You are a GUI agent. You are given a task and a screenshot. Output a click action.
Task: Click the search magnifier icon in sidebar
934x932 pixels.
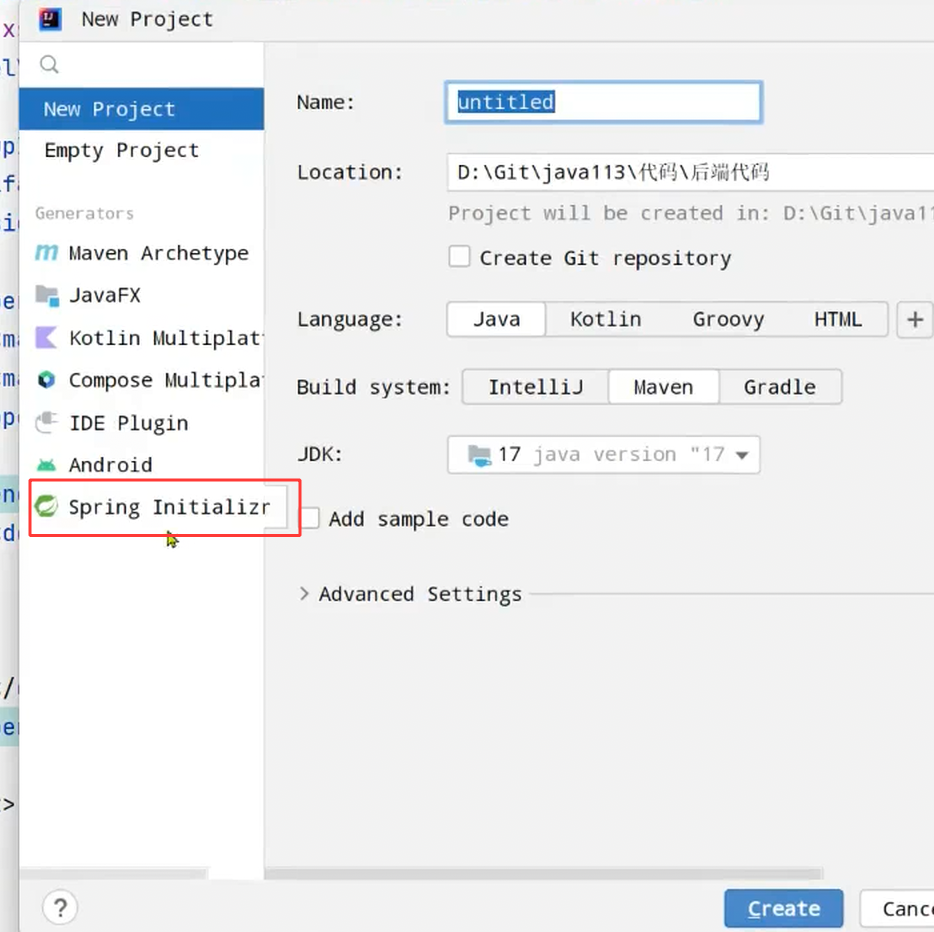pos(49,64)
